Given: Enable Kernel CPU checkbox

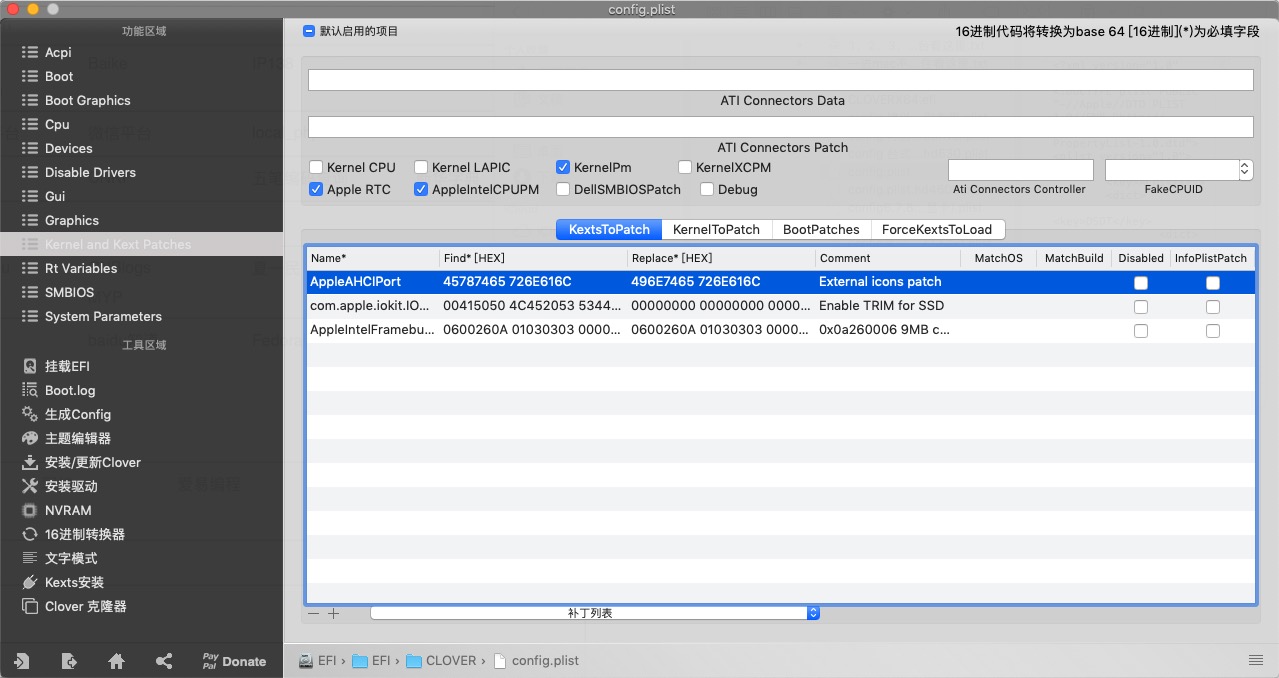Looking at the screenshot, I should 316,167.
